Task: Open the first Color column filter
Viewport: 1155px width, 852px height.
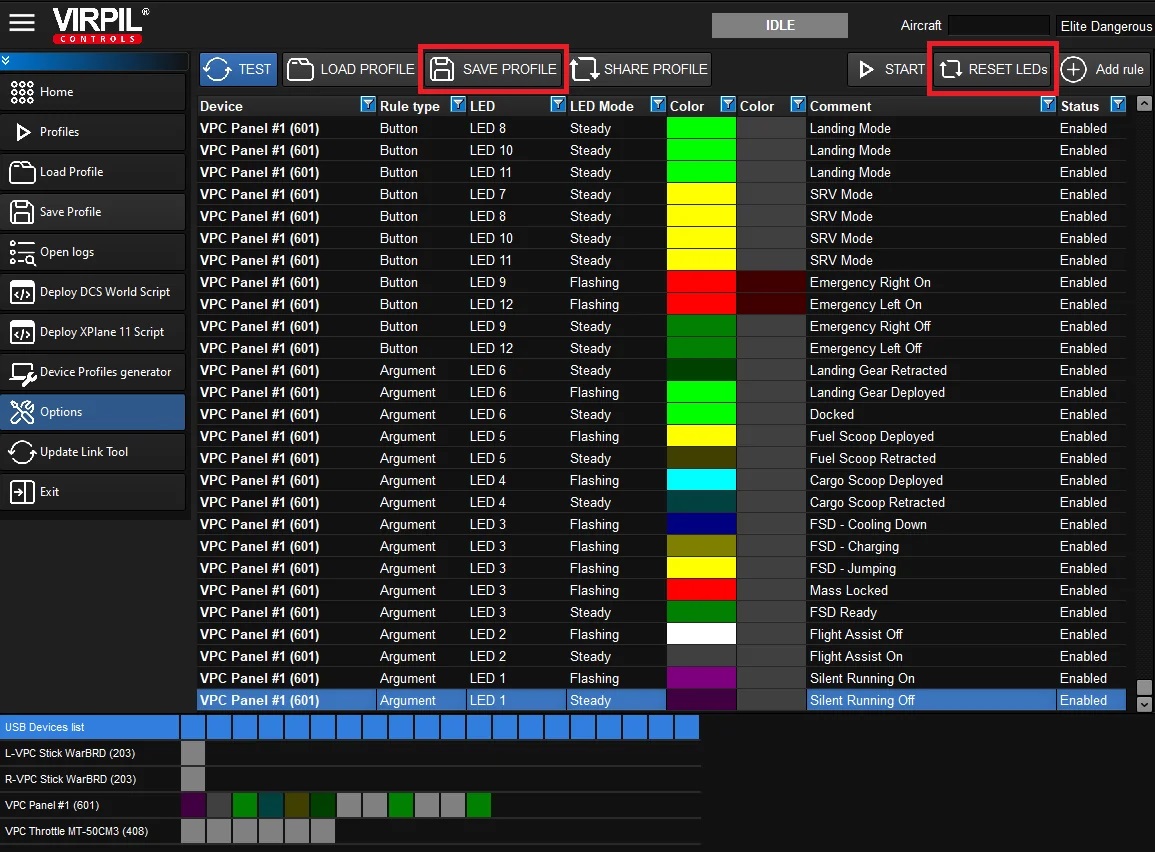Action: [x=727, y=105]
